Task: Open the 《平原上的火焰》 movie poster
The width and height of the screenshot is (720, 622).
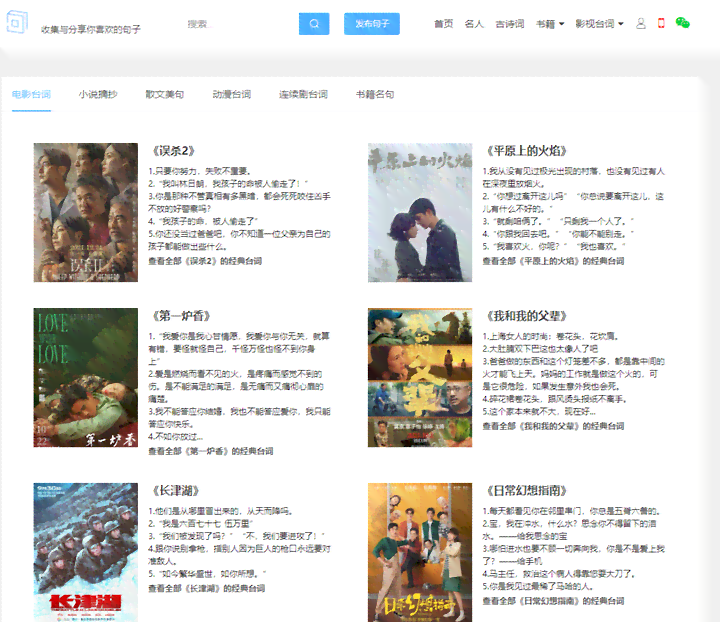Action: 420,213
